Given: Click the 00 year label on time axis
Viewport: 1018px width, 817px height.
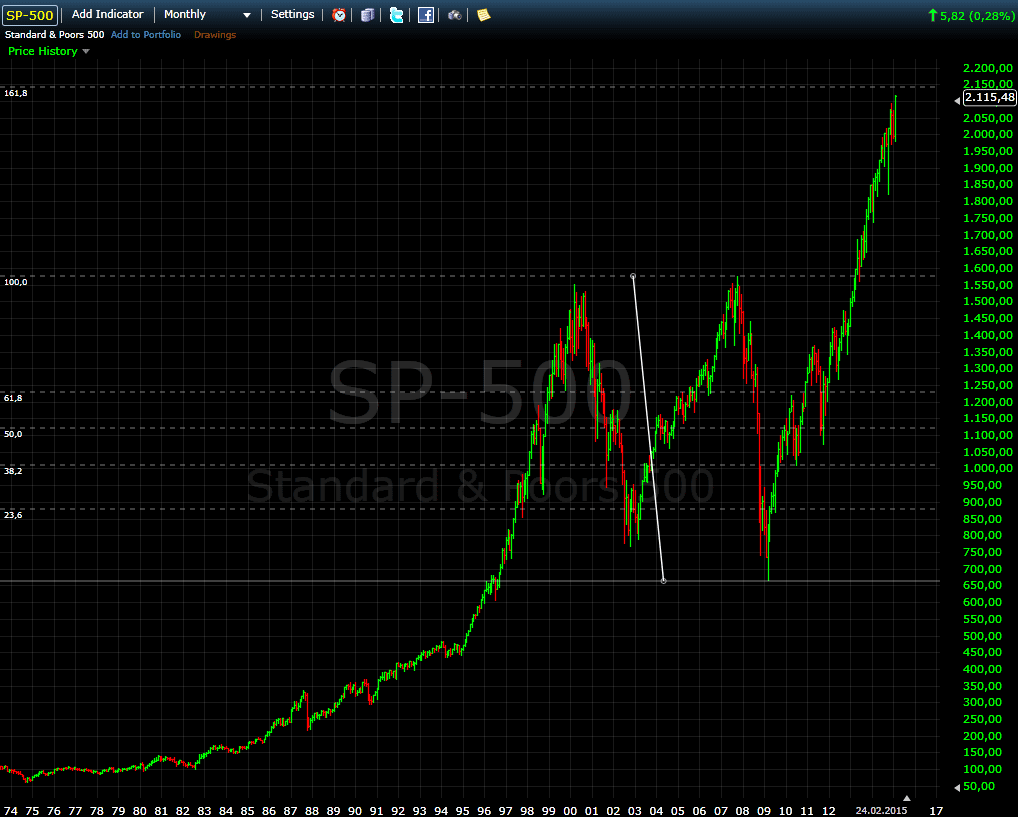Looking at the screenshot, I should point(570,811).
